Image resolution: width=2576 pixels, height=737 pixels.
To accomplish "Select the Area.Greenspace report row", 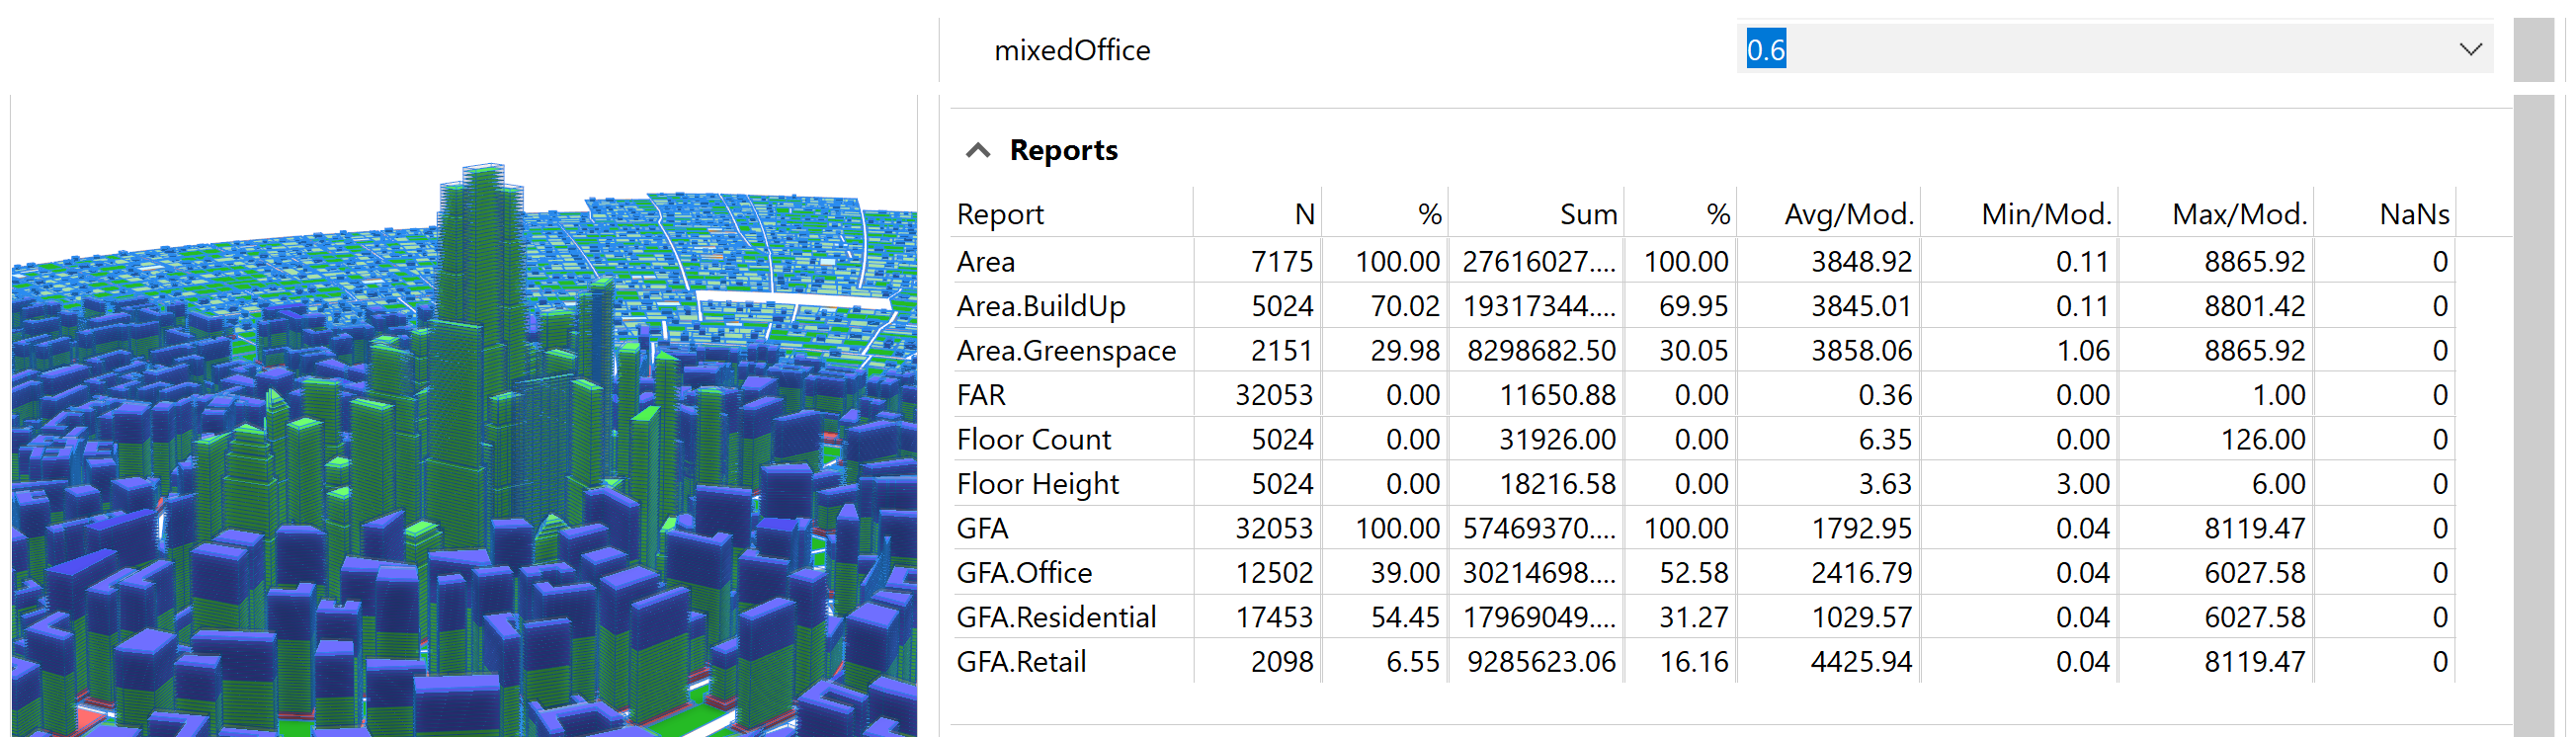I will click(x=1704, y=351).
